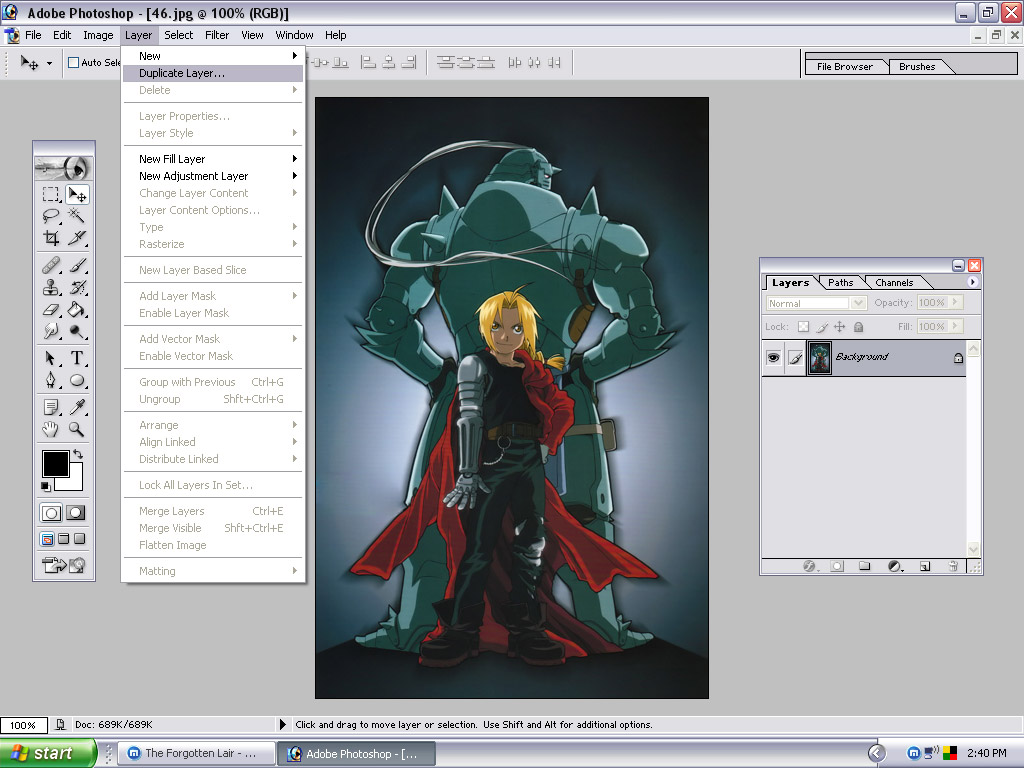Select the Eraser tool
The width and height of the screenshot is (1024, 768).
coord(51,310)
